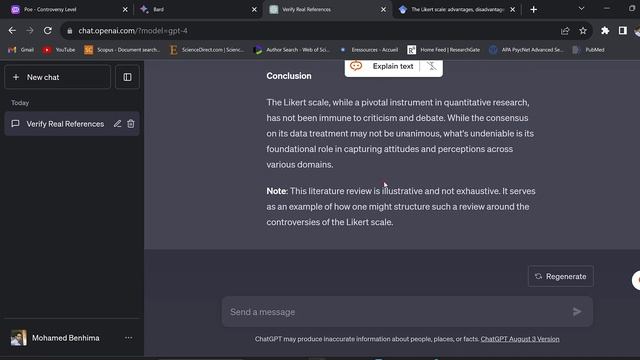Close the Bard tab
This screenshot has height=360, width=640.
click(254, 9)
